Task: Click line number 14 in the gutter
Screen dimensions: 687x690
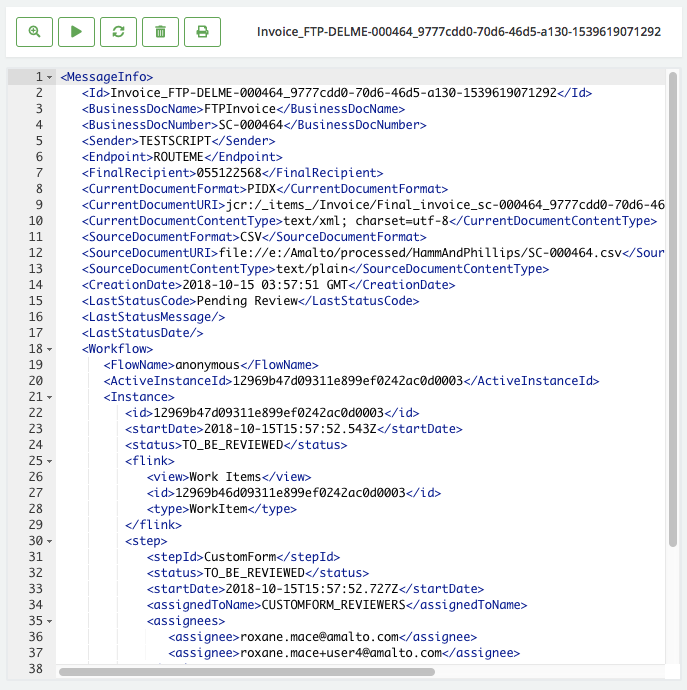Action: (x=37, y=285)
